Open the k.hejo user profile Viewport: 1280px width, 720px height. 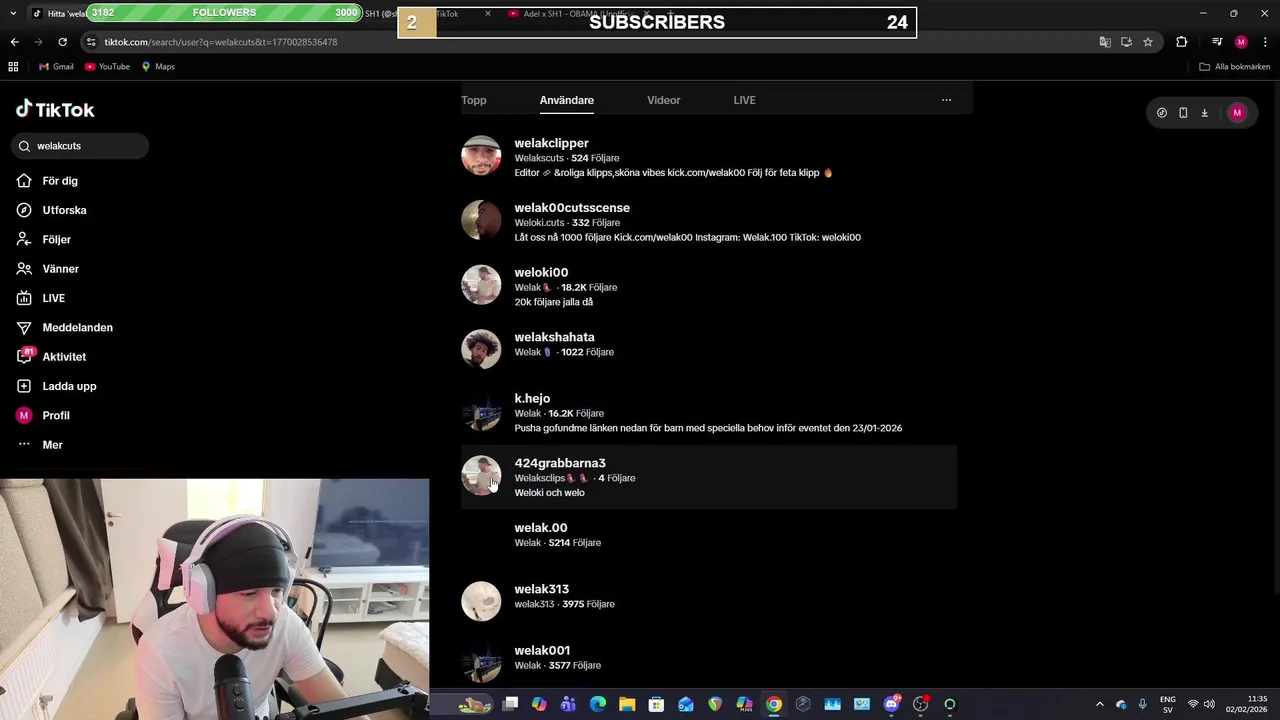pos(709,413)
